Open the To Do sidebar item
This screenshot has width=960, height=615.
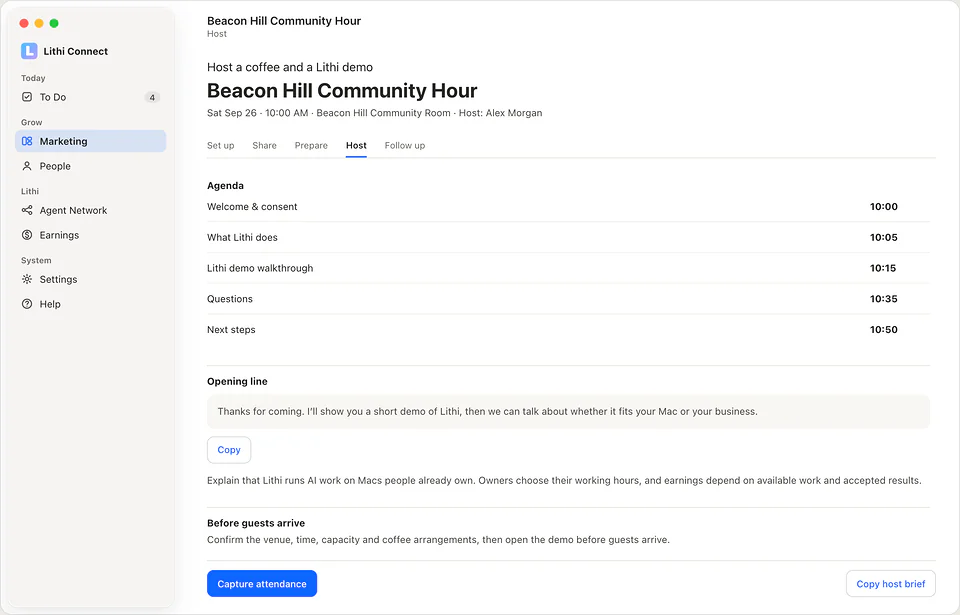[x=91, y=97]
